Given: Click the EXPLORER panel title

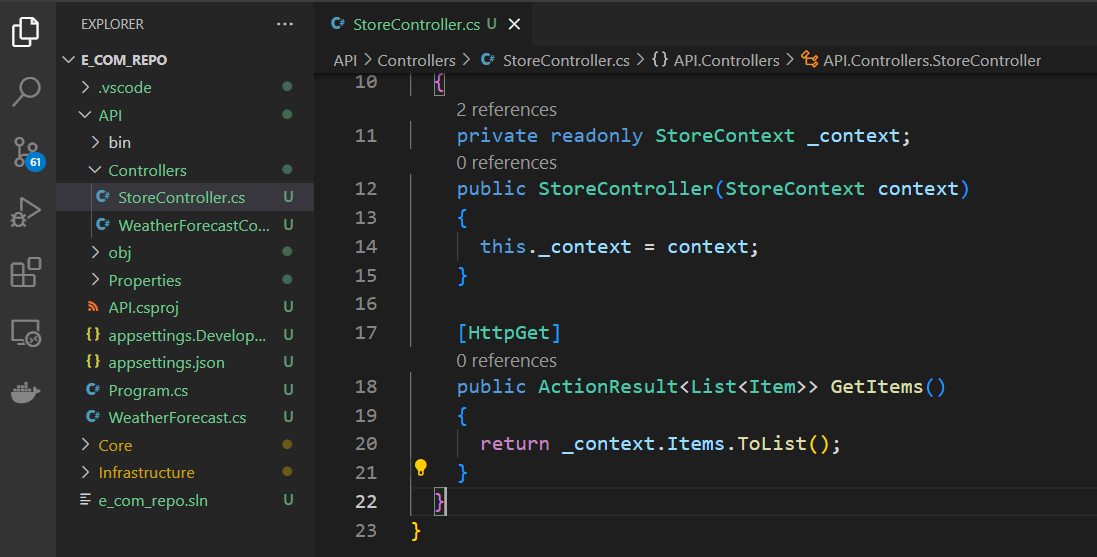Looking at the screenshot, I should pos(112,24).
